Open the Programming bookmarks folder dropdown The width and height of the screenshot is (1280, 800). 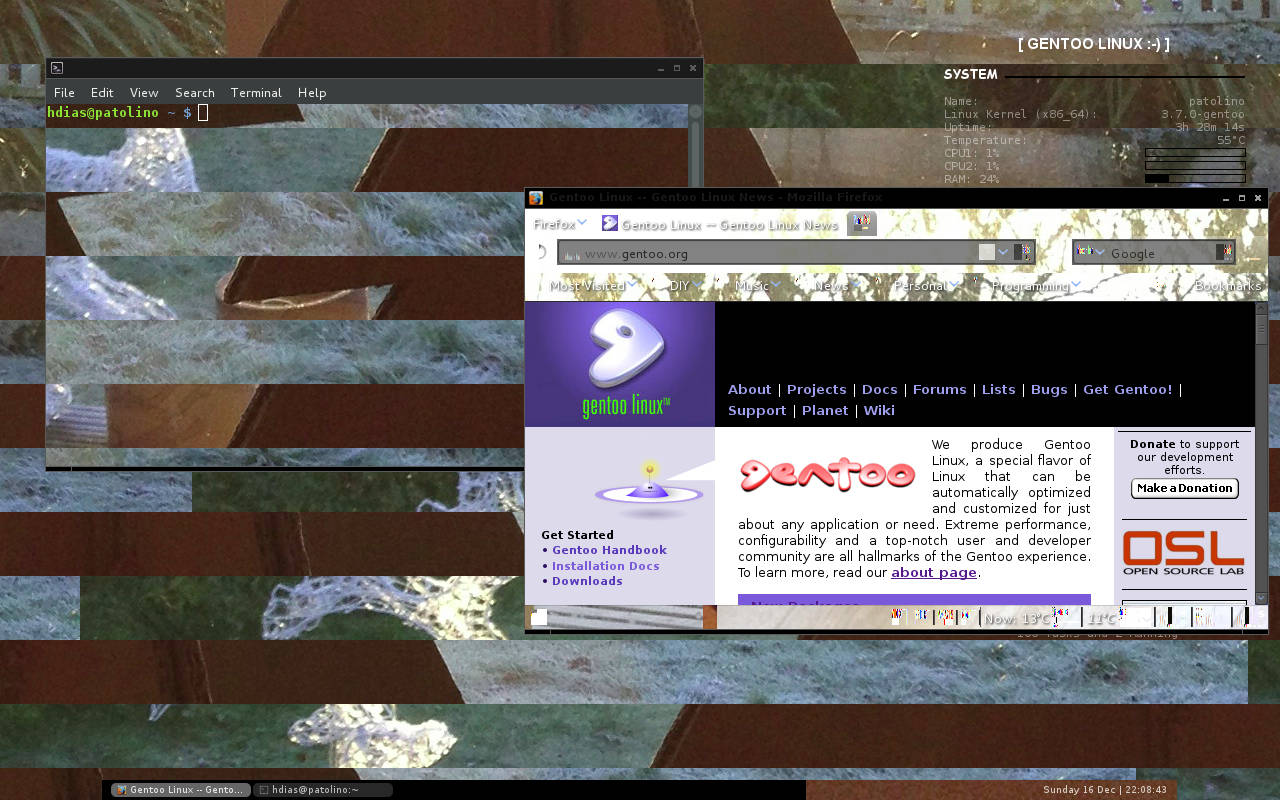tap(1036, 285)
